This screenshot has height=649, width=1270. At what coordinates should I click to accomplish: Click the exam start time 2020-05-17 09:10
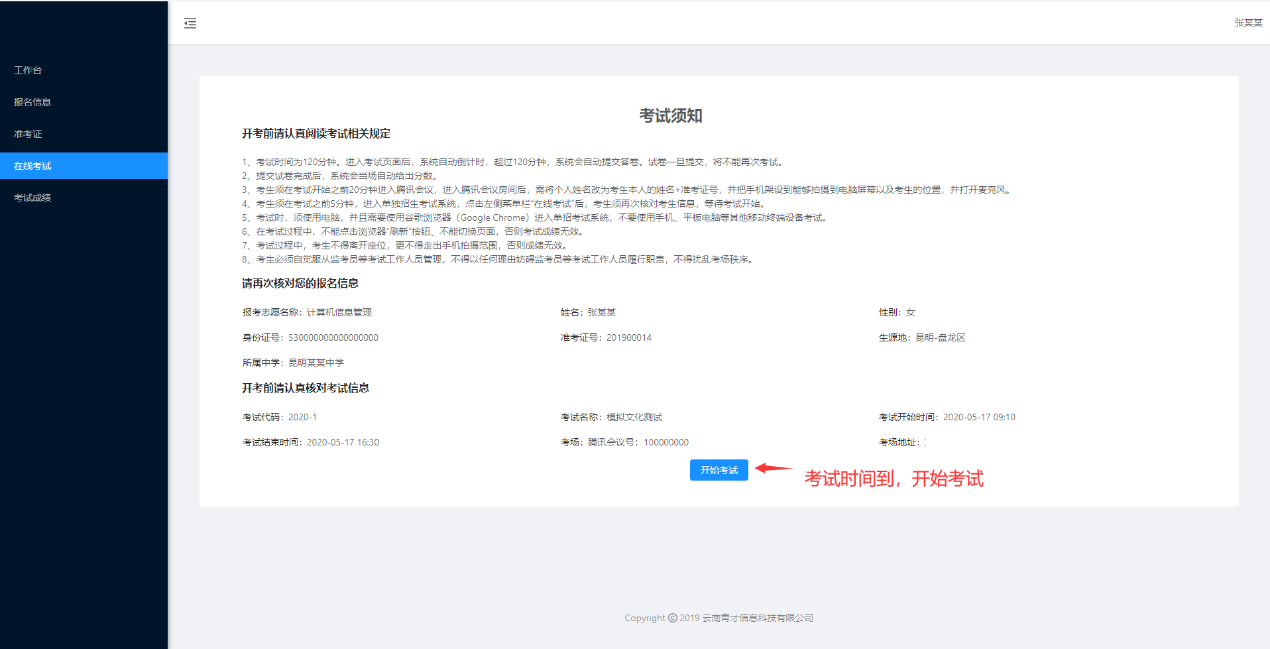click(x=979, y=417)
